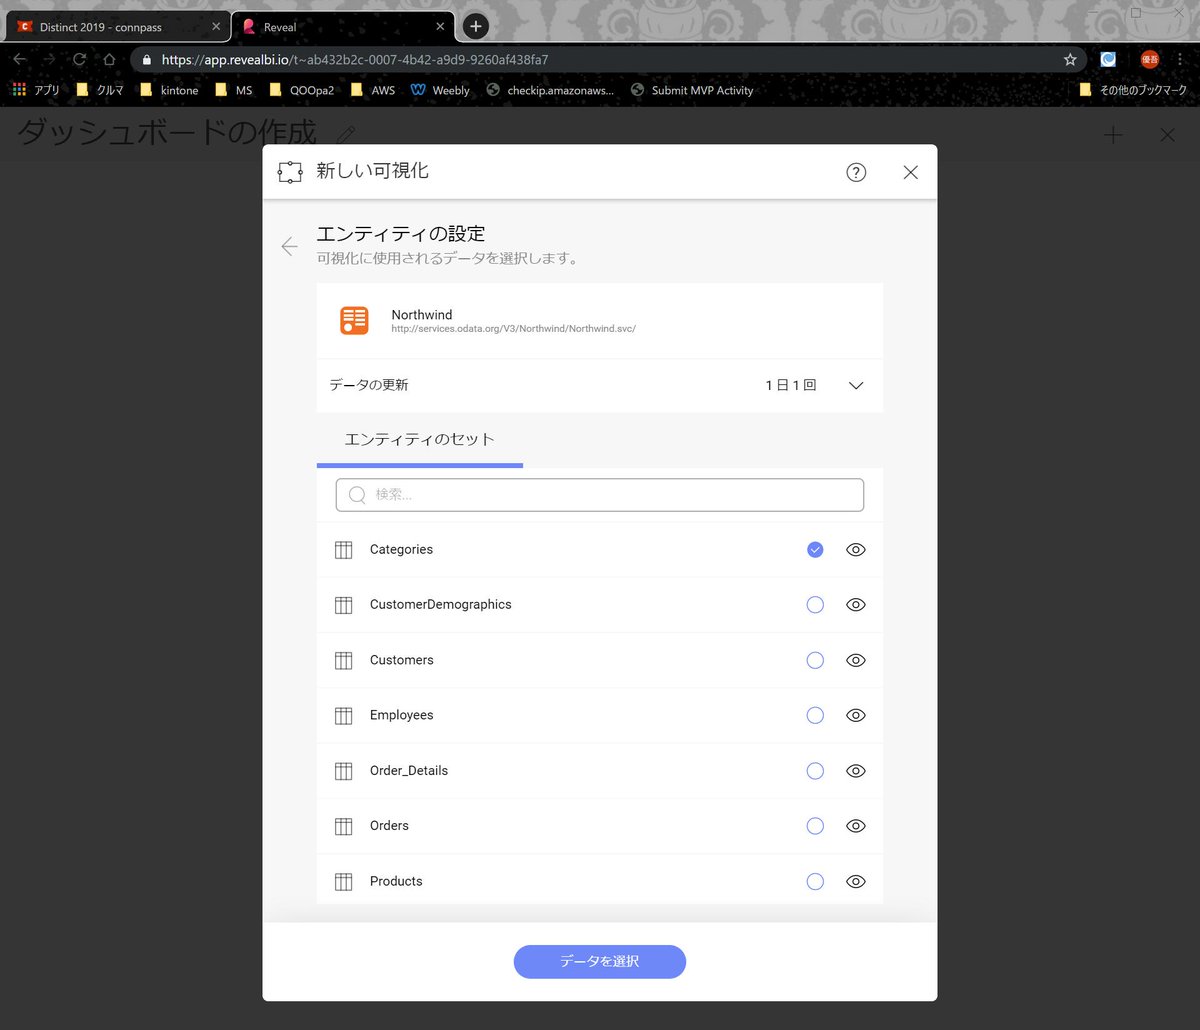Click the table icon next to Categories
The image size is (1200, 1030).
tap(343, 549)
